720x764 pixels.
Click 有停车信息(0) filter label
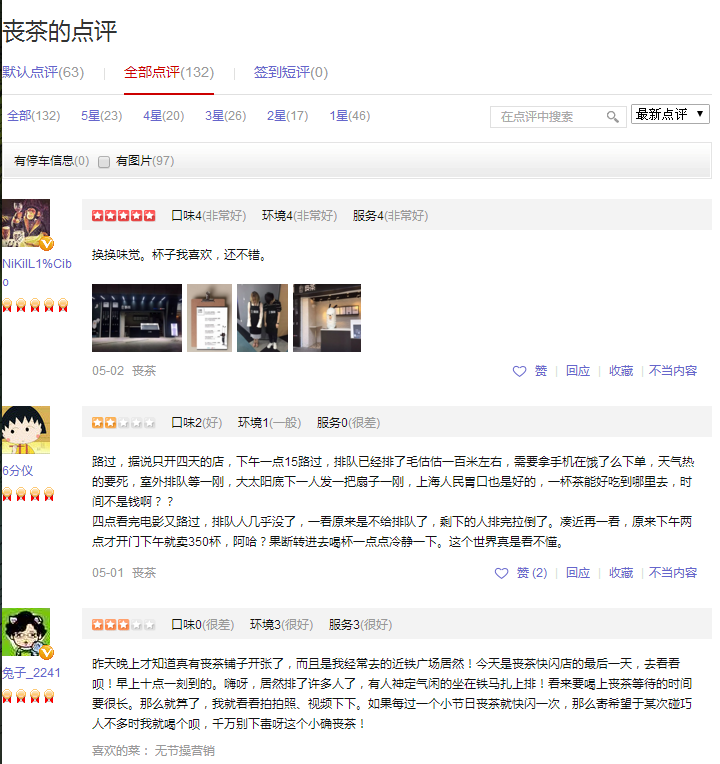tap(52, 161)
